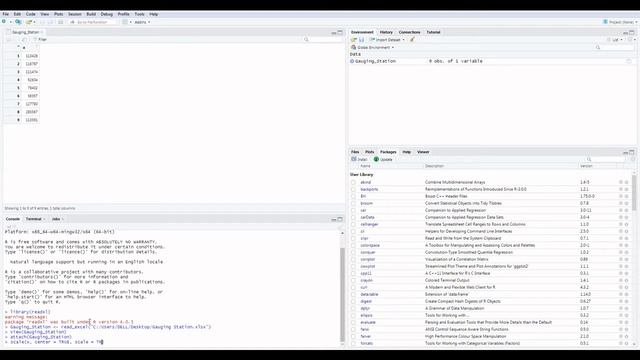Open the List view mode dropdown

[615, 40]
